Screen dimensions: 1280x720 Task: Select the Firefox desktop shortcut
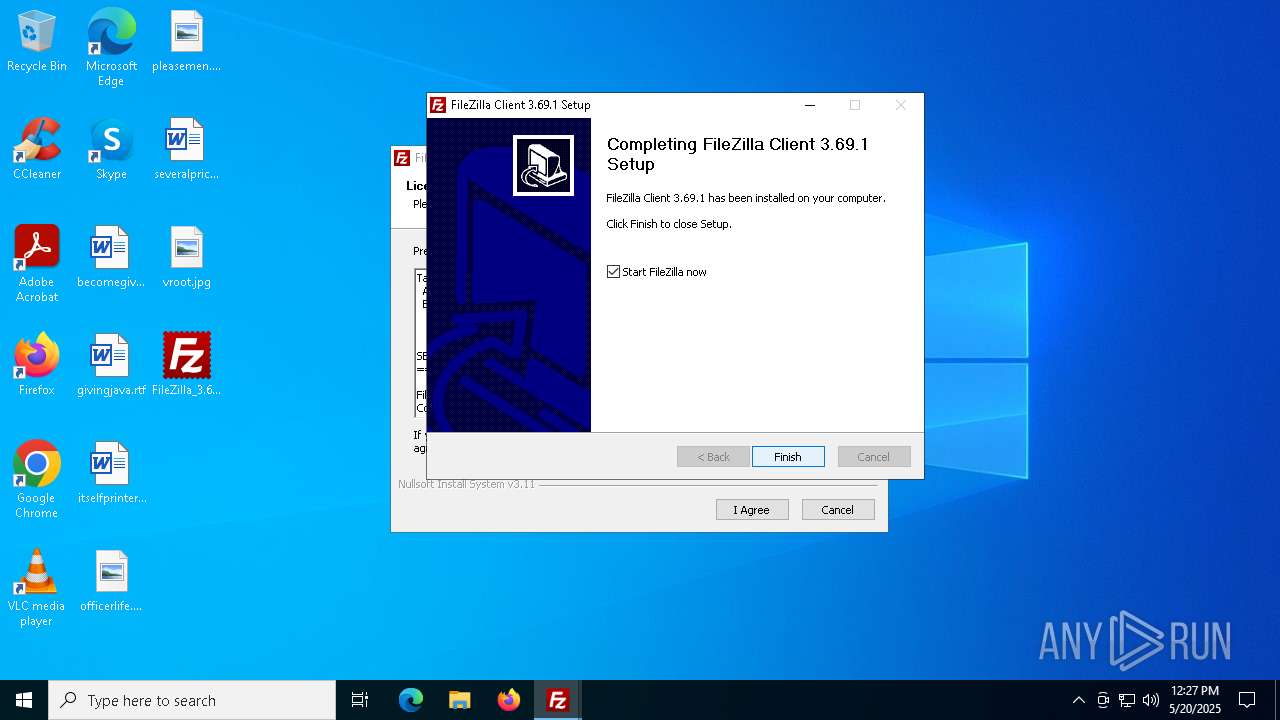click(37, 366)
